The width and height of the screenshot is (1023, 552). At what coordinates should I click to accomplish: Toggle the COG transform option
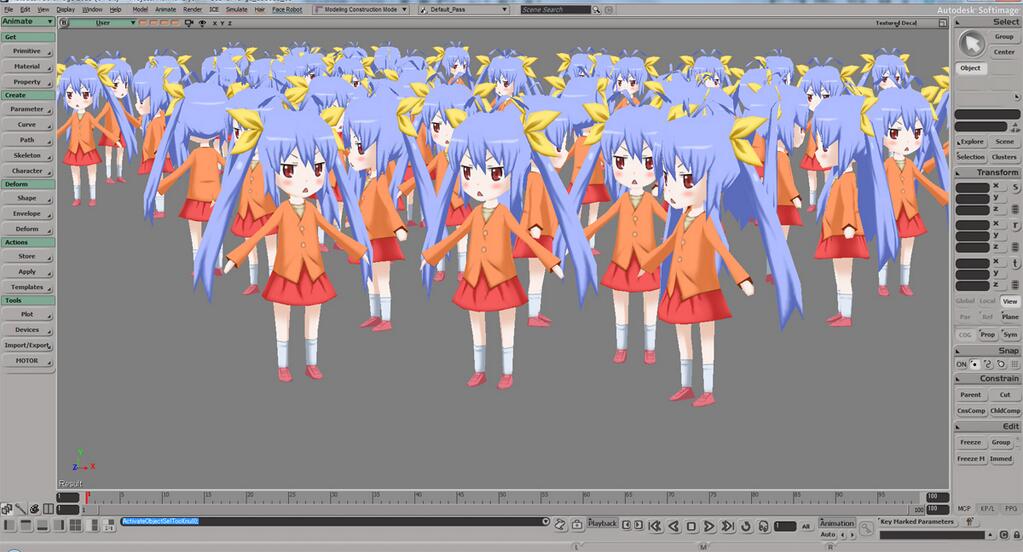tap(965, 335)
